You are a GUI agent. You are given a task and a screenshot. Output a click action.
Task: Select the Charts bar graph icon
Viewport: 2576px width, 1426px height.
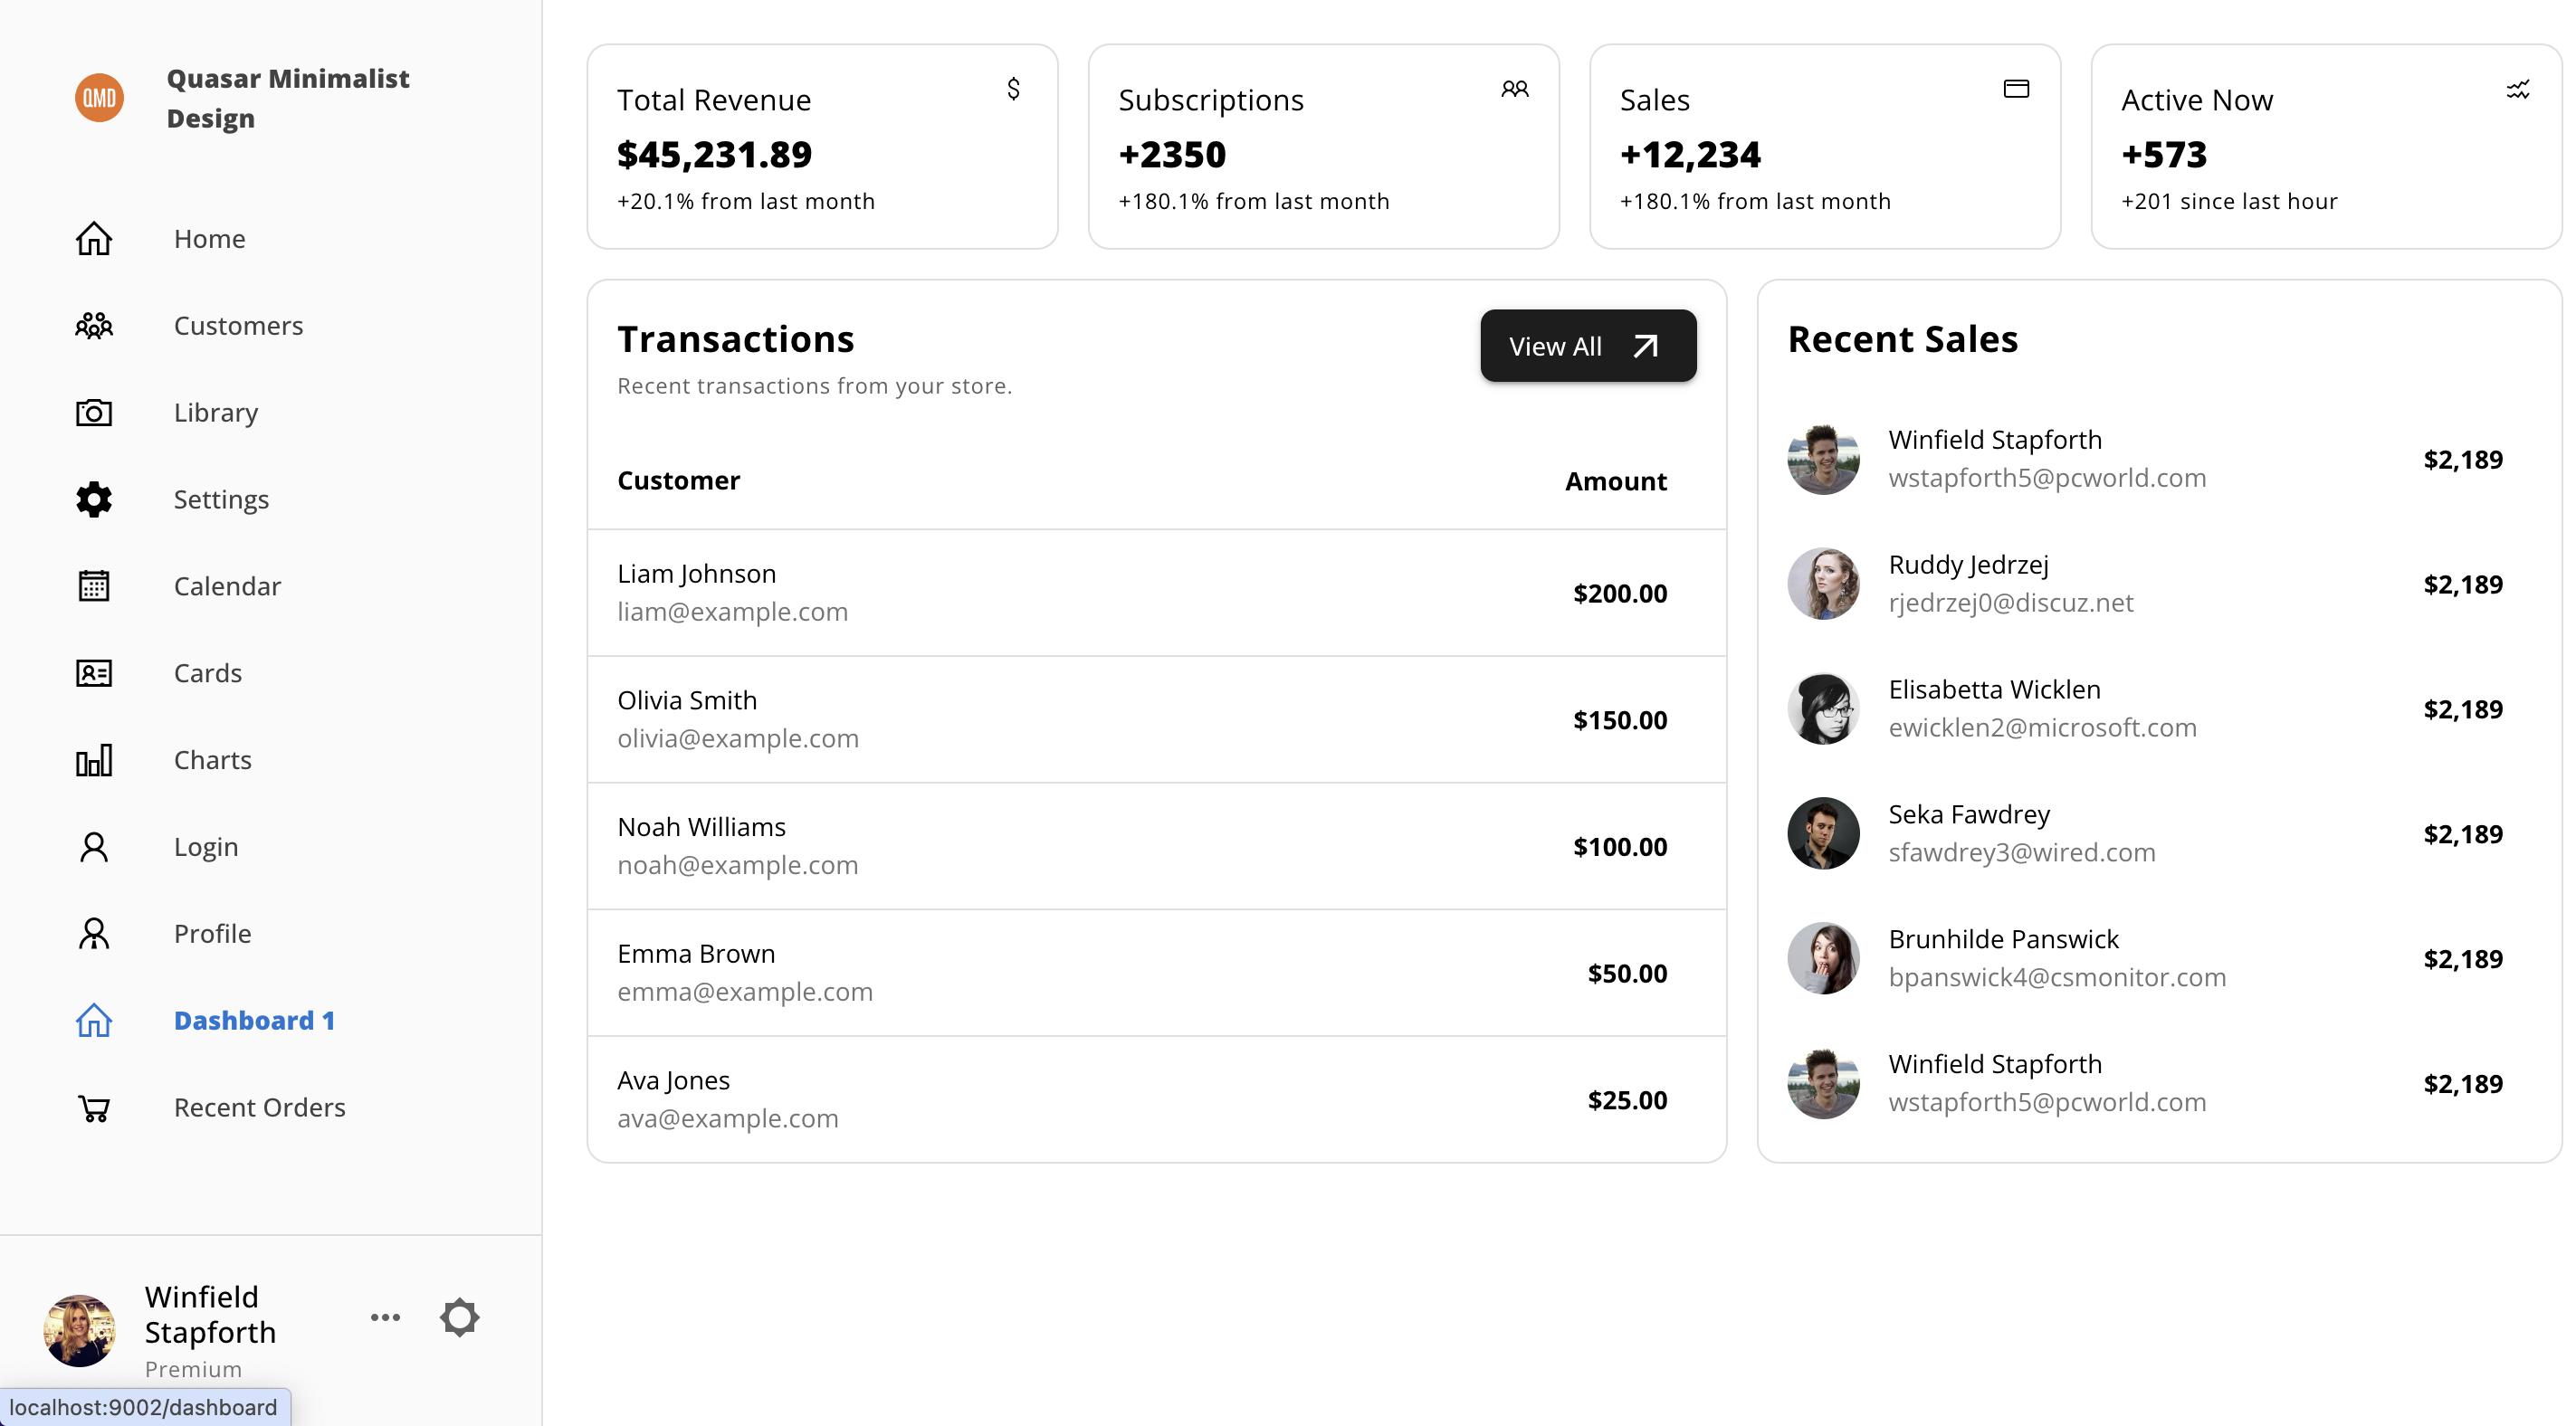(94, 761)
